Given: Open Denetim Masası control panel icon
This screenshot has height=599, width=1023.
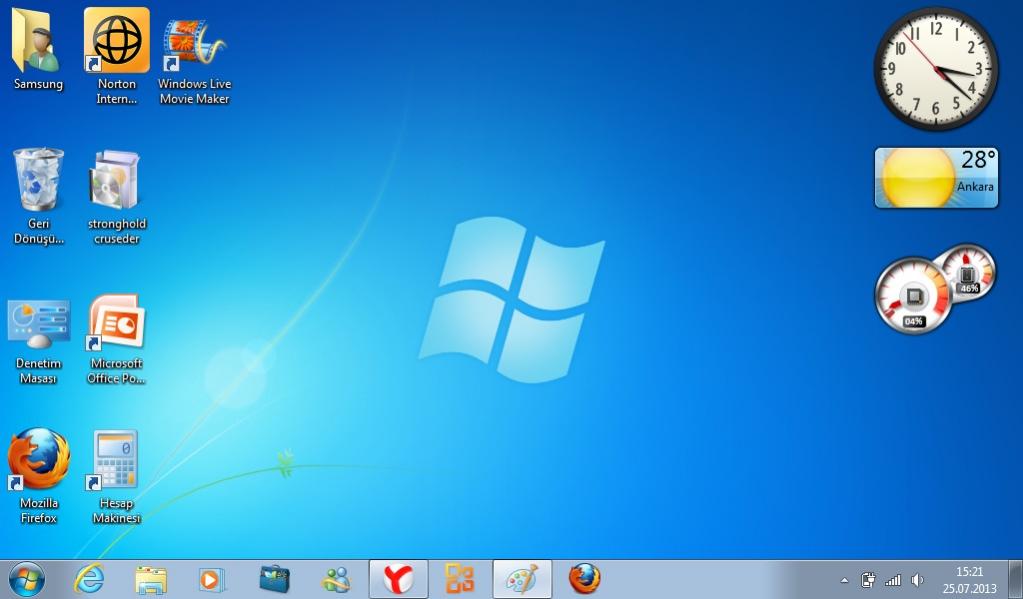Looking at the screenshot, I should tap(38, 325).
